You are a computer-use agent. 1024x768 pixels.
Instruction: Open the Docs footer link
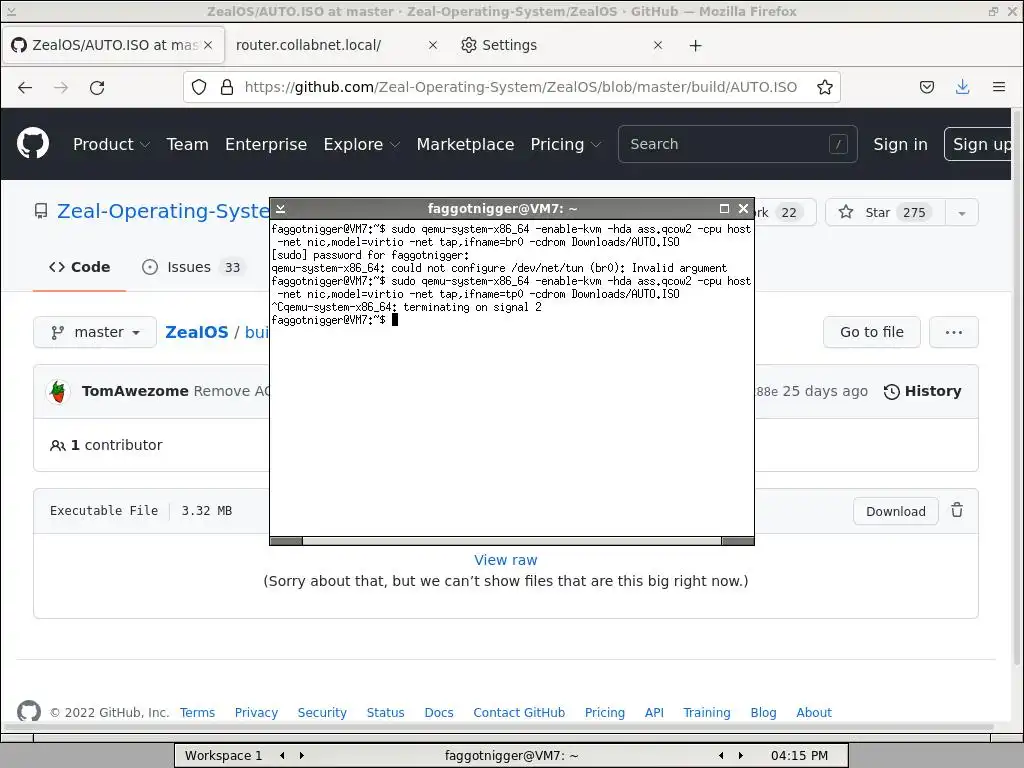click(x=439, y=712)
